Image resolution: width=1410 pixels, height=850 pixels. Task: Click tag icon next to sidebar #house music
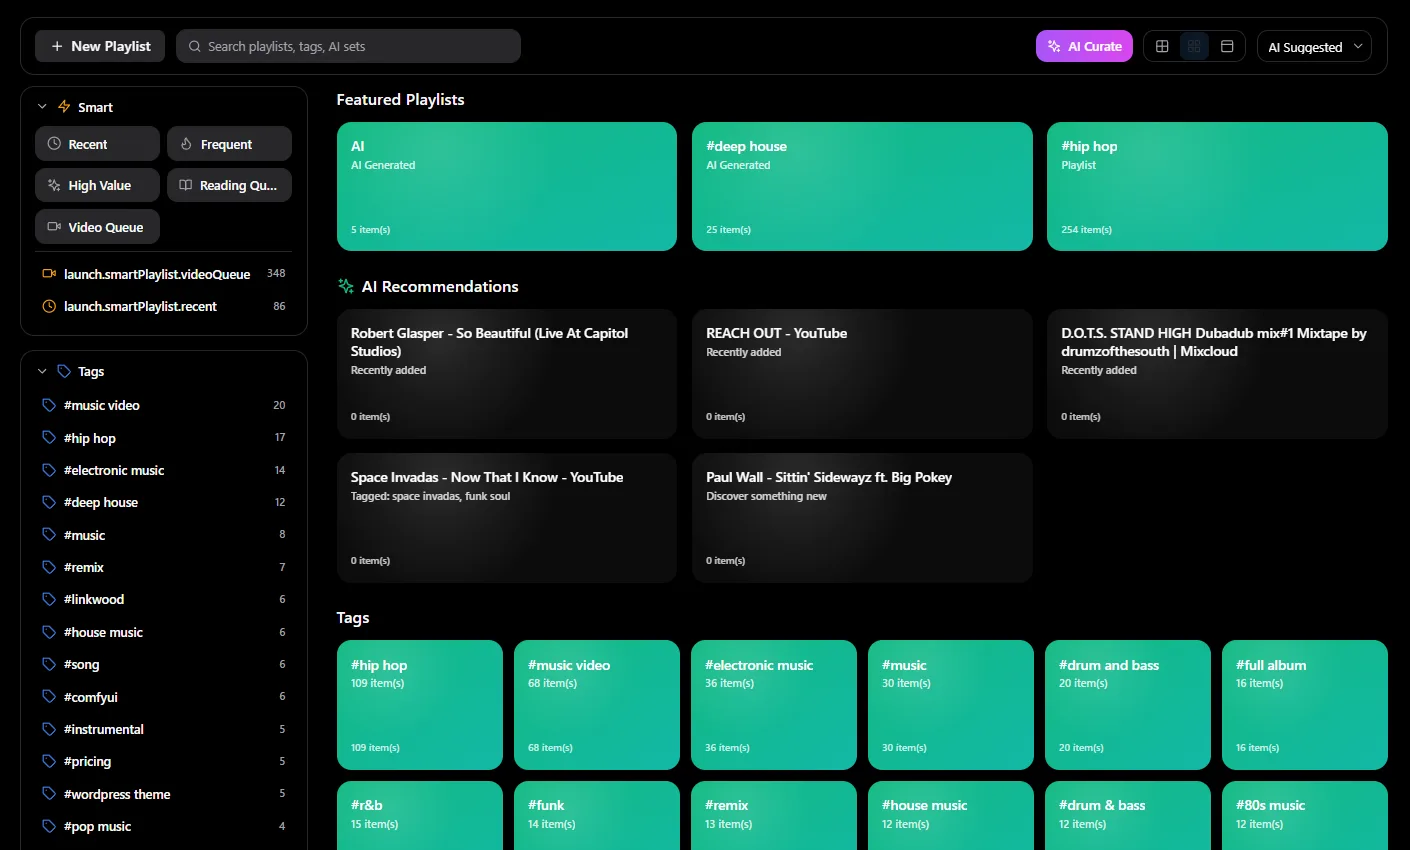[x=49, y=632]
